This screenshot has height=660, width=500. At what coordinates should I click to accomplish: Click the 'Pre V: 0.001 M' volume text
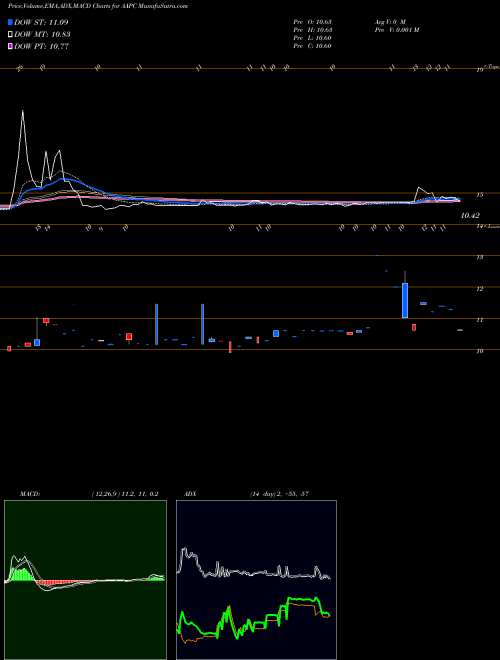(x=396, y=29)
